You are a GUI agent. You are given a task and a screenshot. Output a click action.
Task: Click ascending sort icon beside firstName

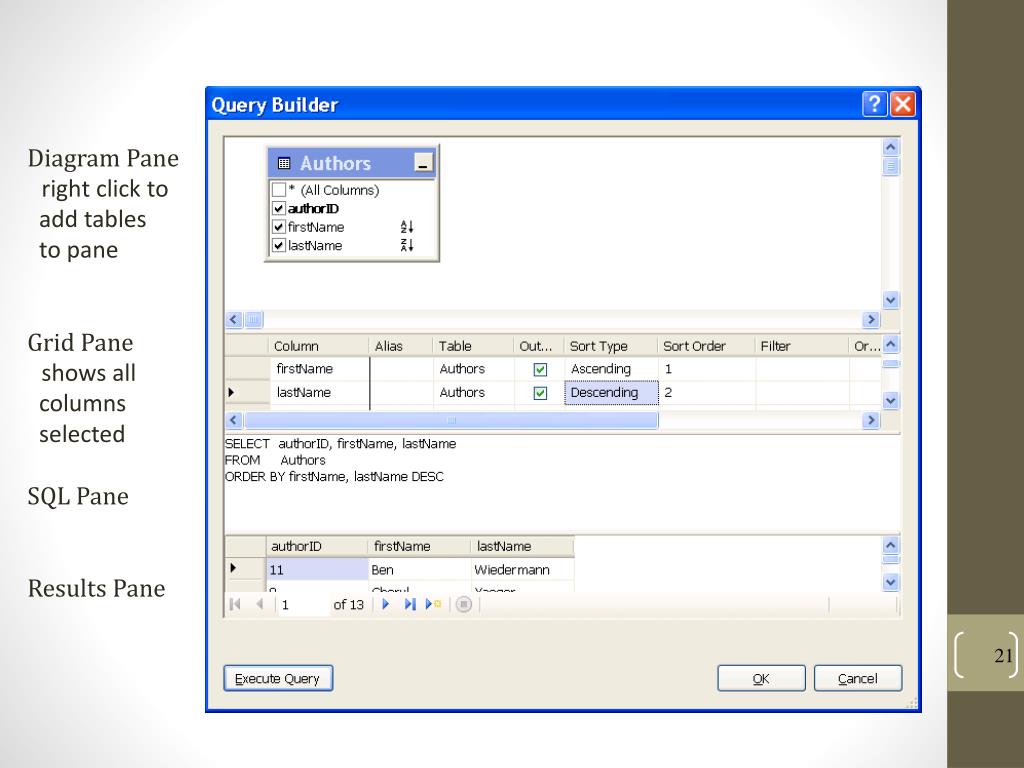[406, 227]
